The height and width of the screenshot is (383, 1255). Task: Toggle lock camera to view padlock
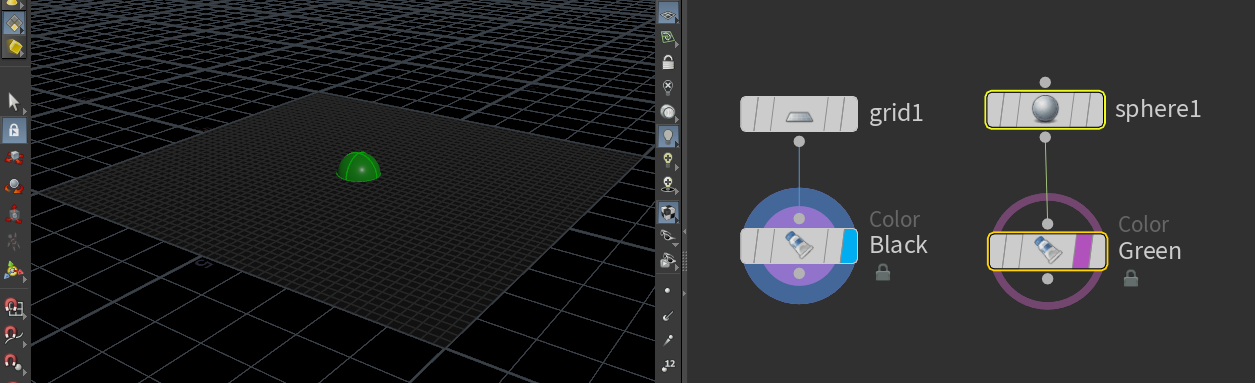pos(668,62)
